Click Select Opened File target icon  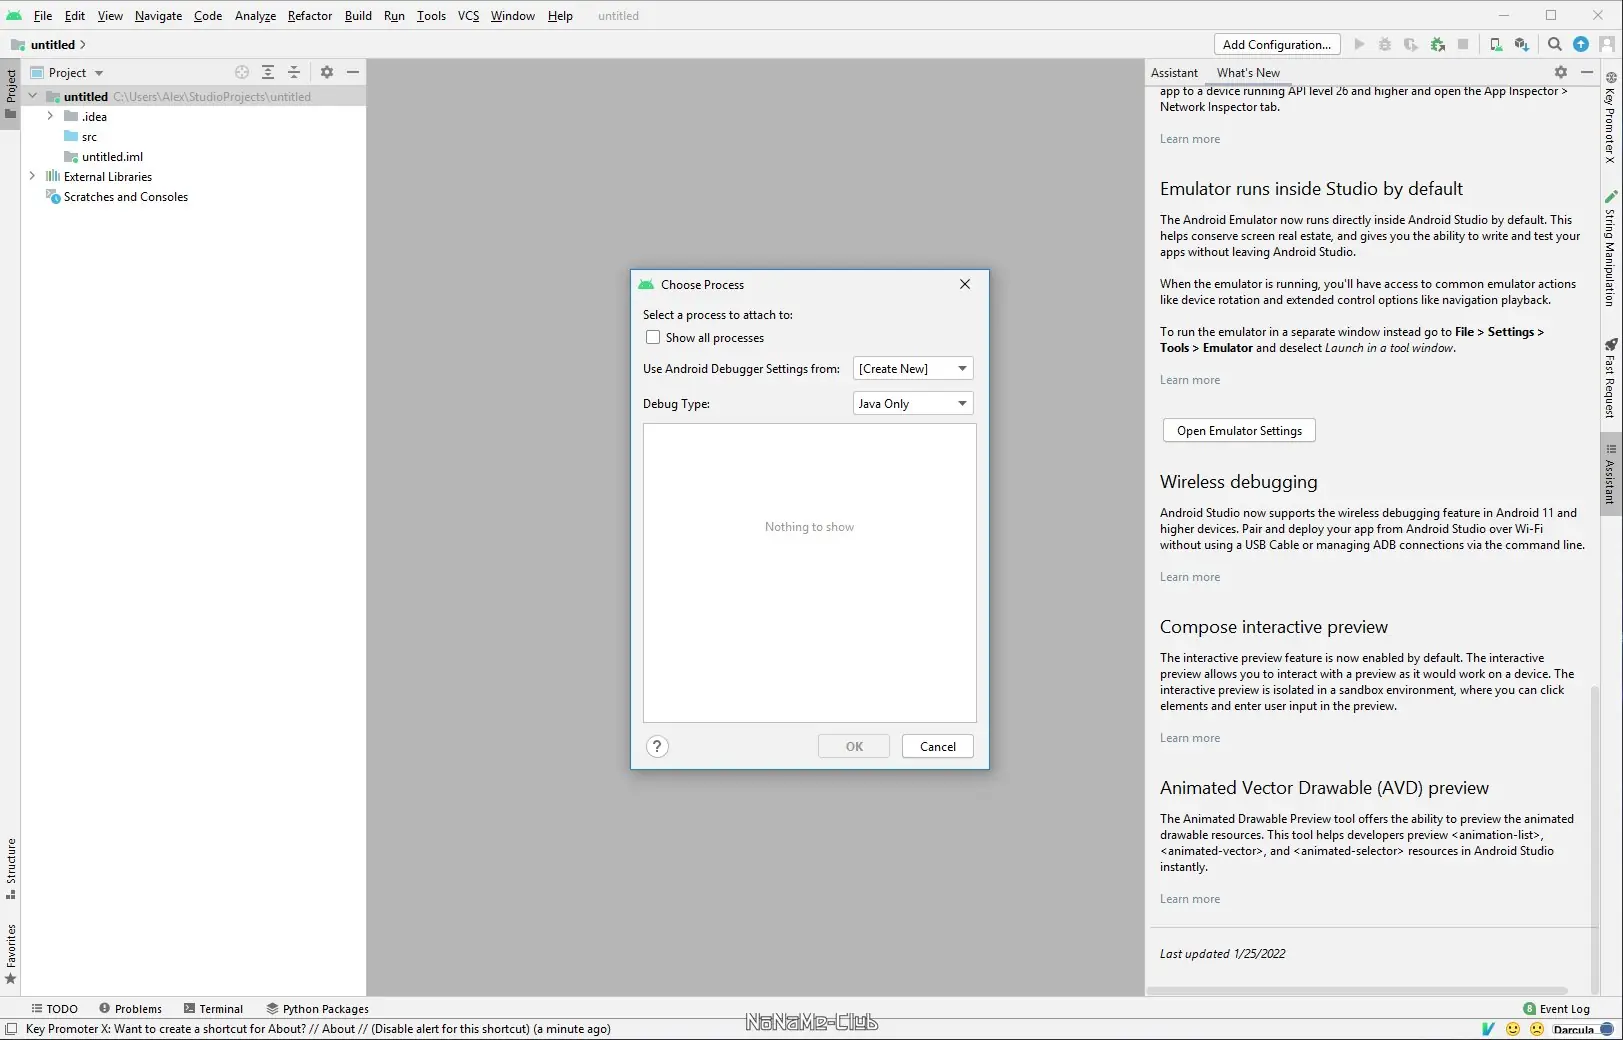(x=242, y=72)
